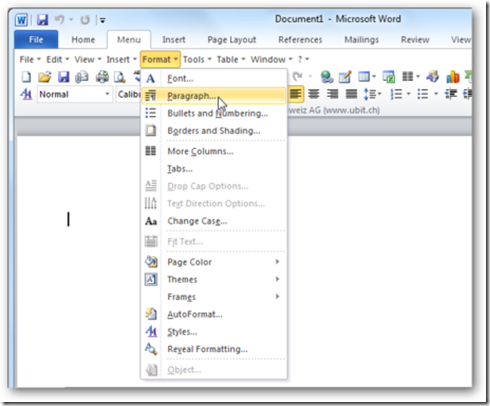Click the Insert Hyperlink globe icon

pyautogui.click(x=327, y=77)
